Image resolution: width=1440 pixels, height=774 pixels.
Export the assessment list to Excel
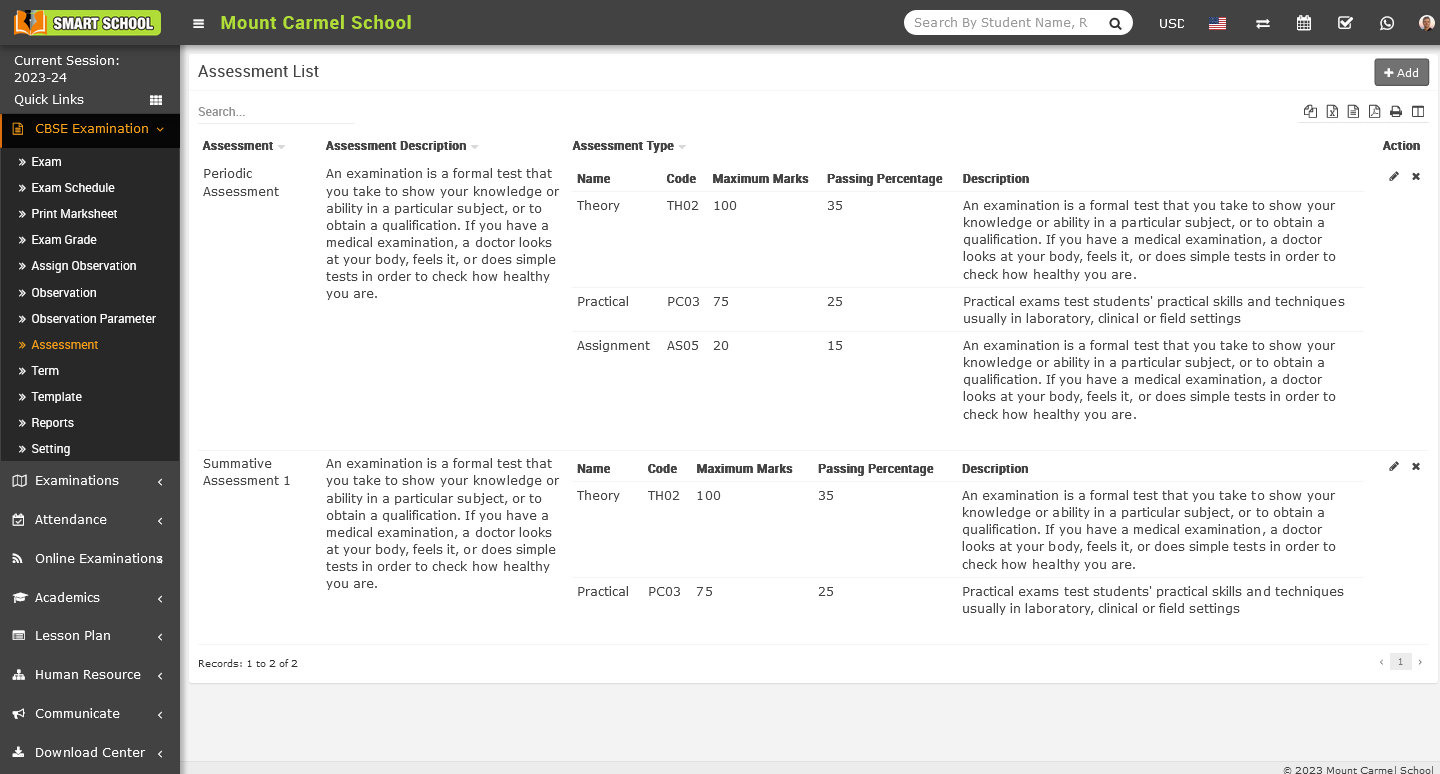coord(1332,111)
